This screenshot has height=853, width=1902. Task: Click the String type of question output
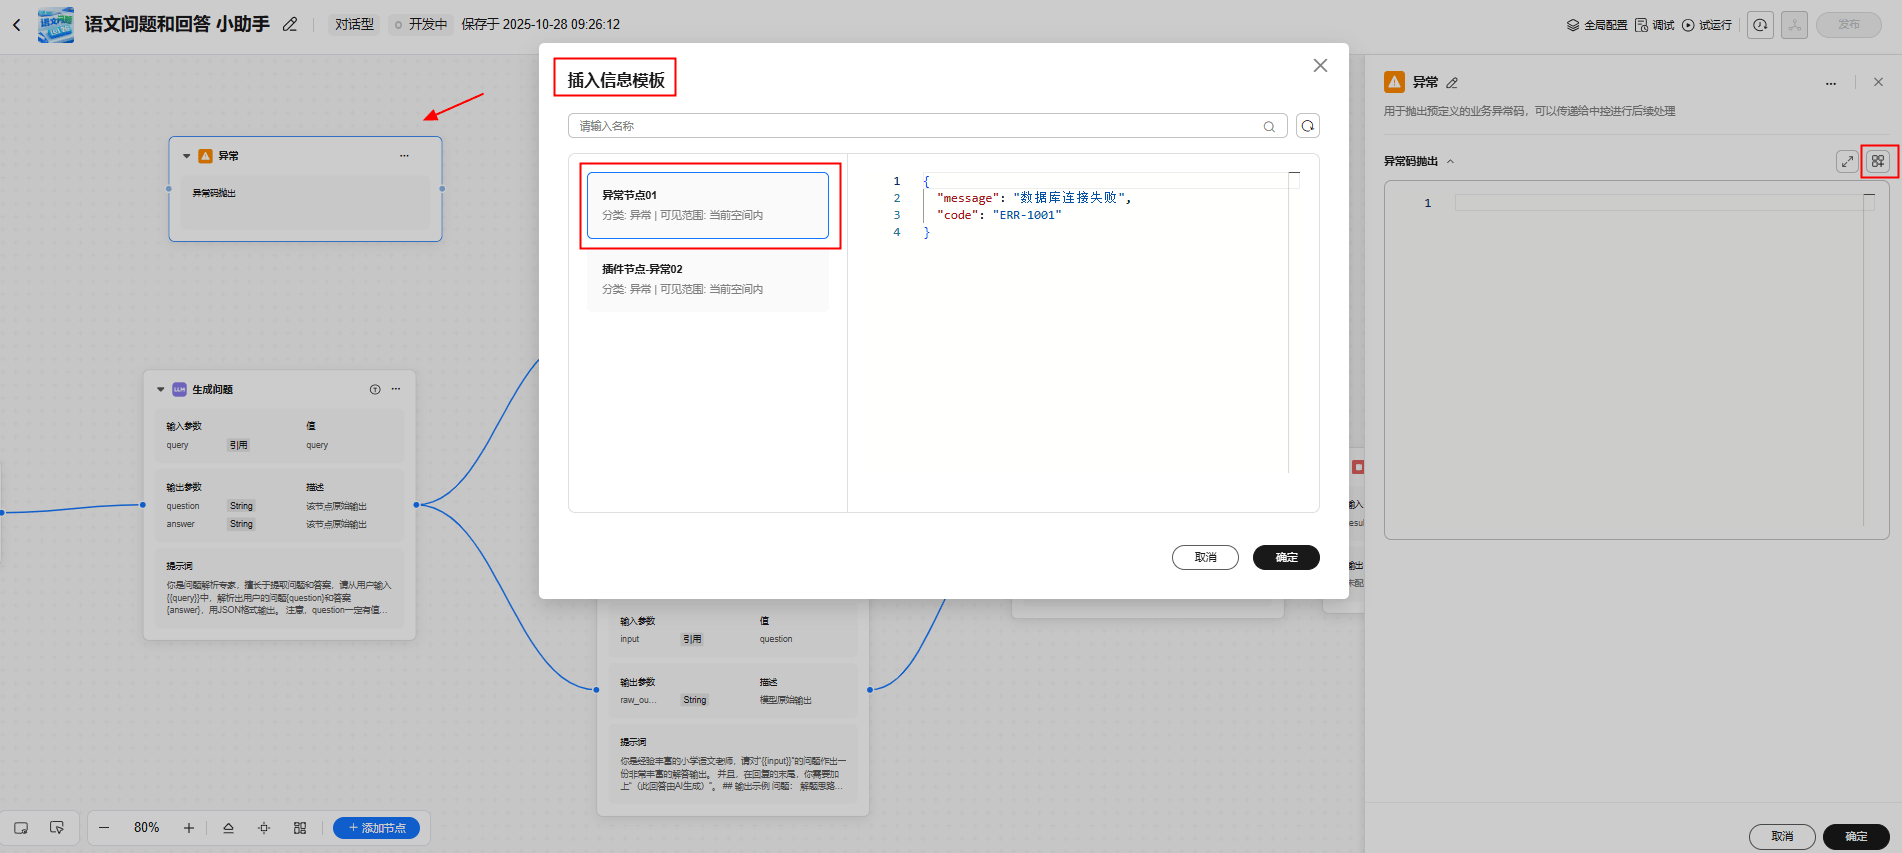point(241,506)
